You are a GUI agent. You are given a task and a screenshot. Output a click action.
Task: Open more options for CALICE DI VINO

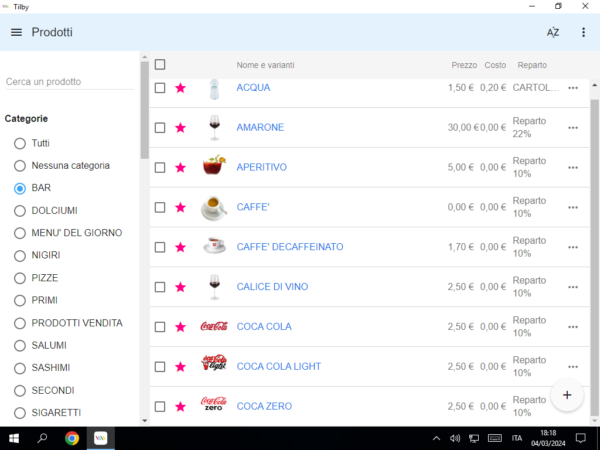click(x=573, y=287)
